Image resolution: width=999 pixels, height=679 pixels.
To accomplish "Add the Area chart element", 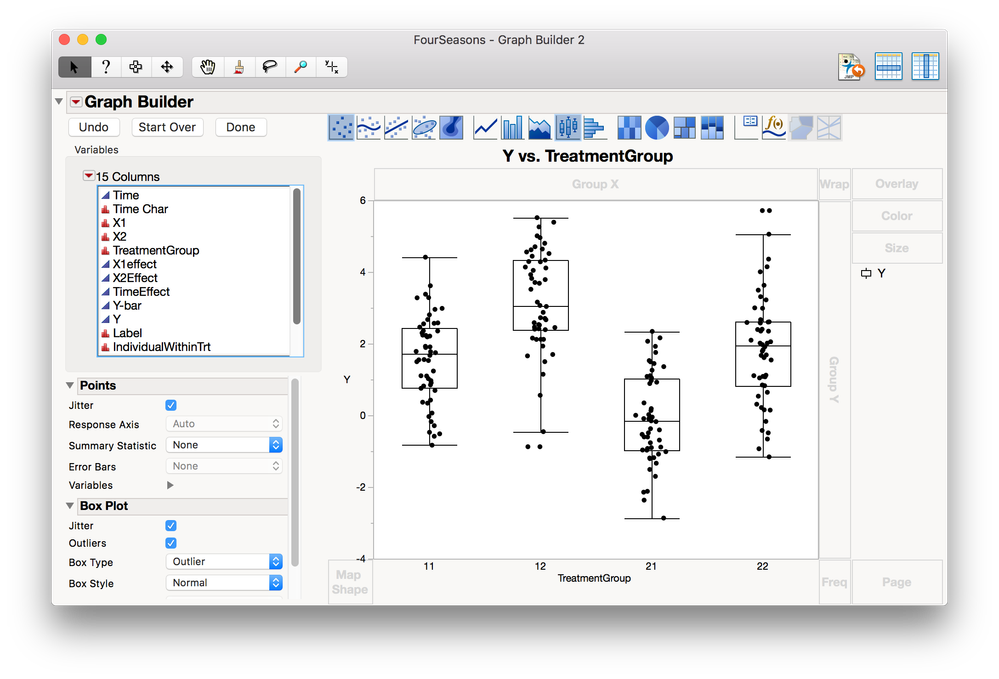I will (x=540, y=127).
